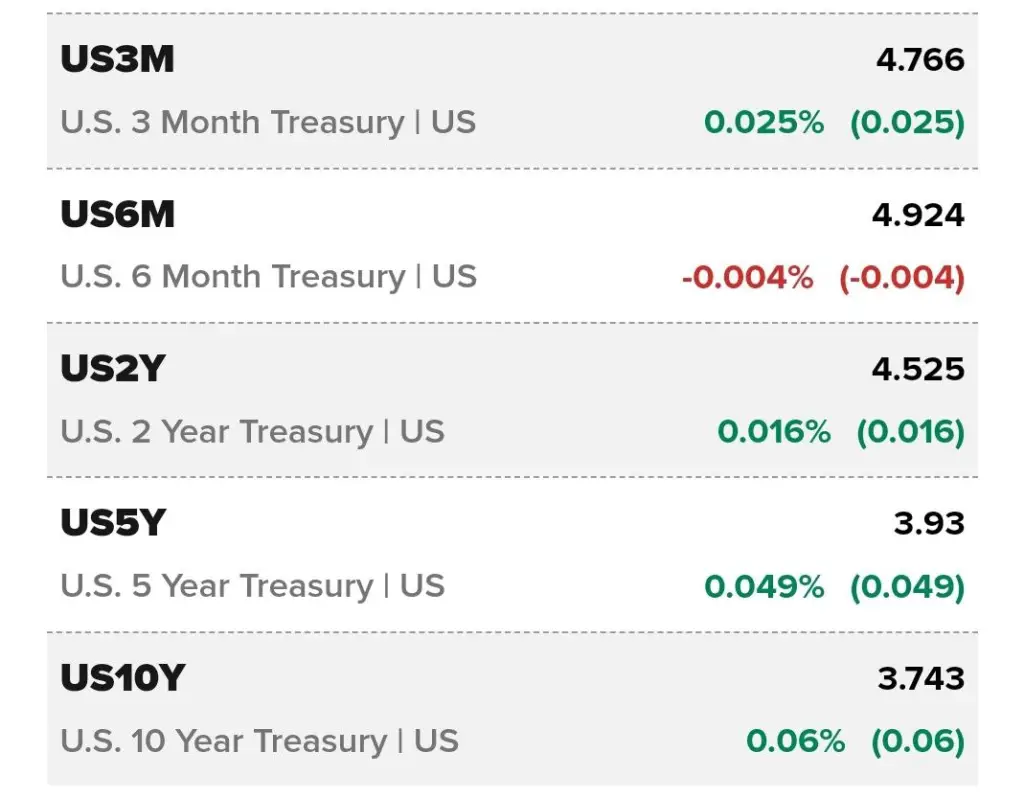Click the 4.766 yield value
This screenshot has height=798, width=1024.
point(920,60)
